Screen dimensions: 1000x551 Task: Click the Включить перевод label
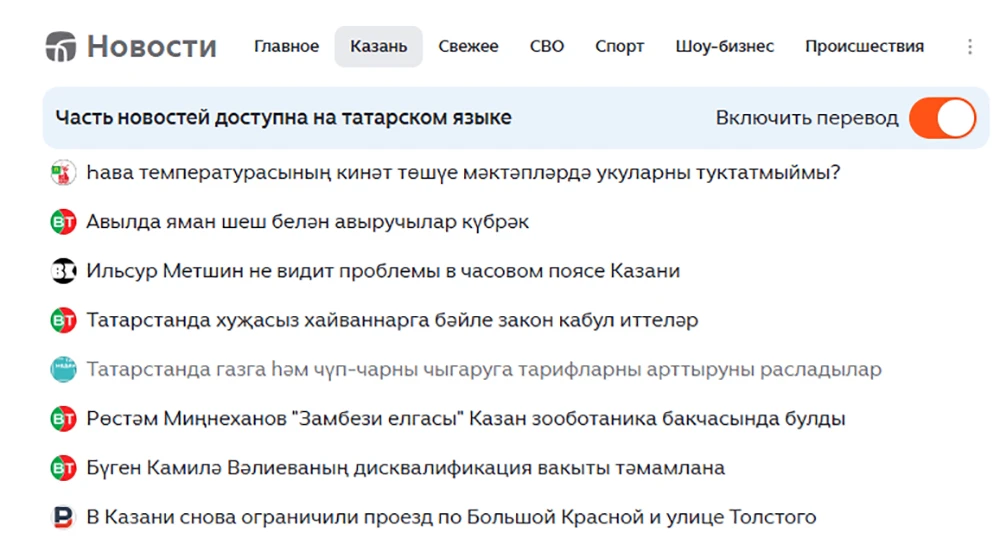click(x=807, y=118)
